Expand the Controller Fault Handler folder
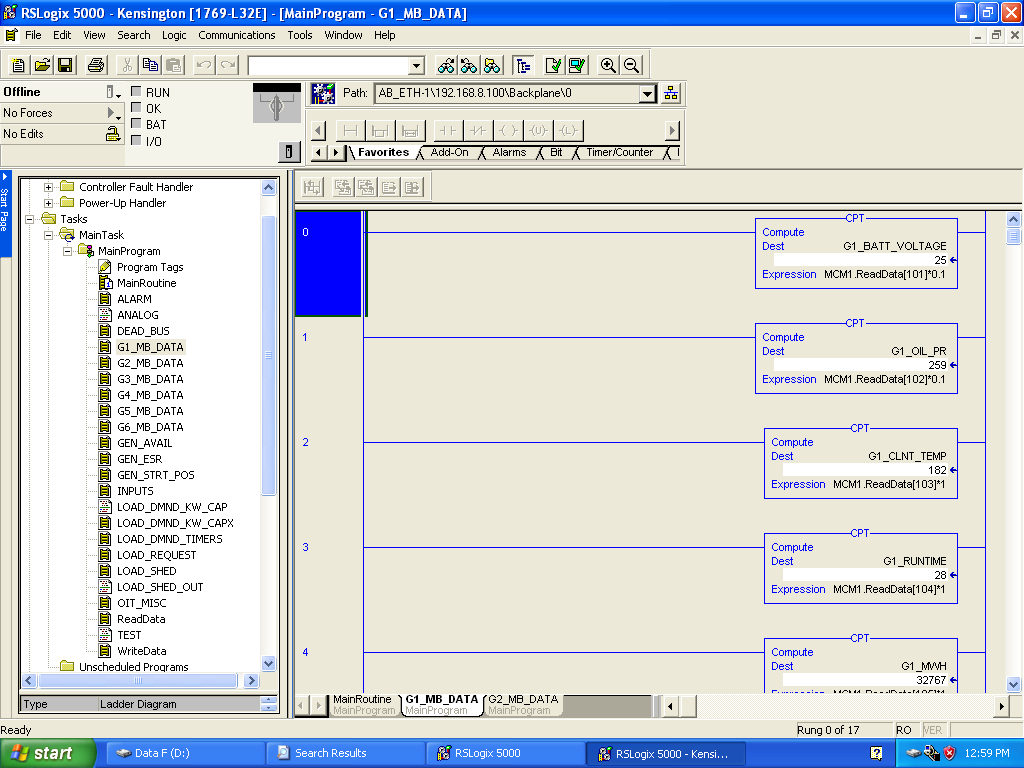 tap(48, 187)
